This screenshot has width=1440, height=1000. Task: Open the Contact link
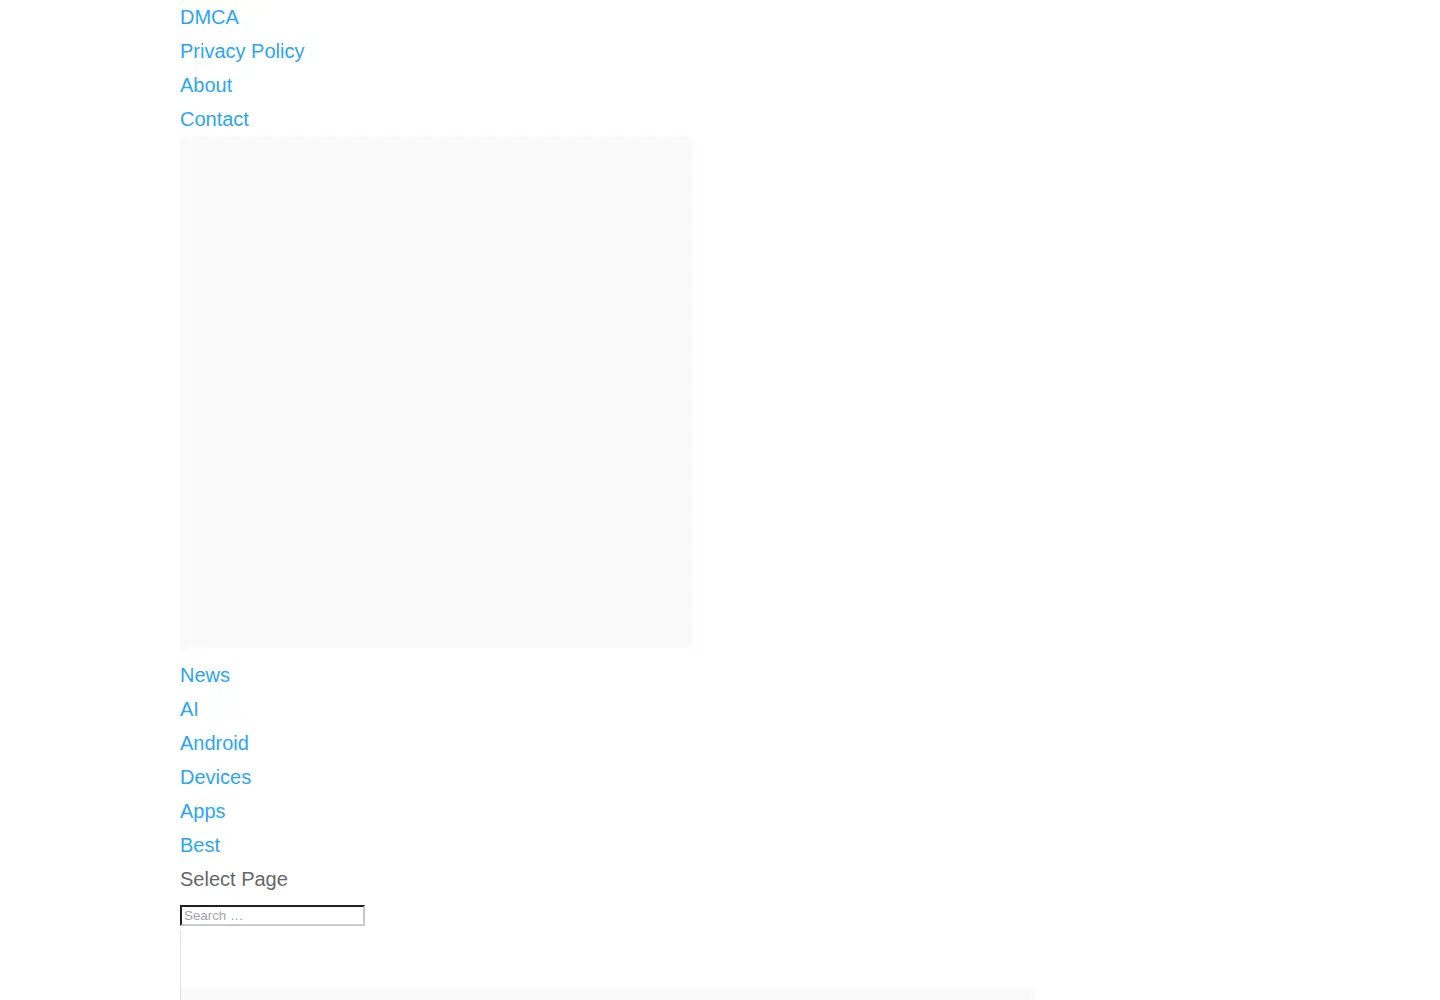214,119
